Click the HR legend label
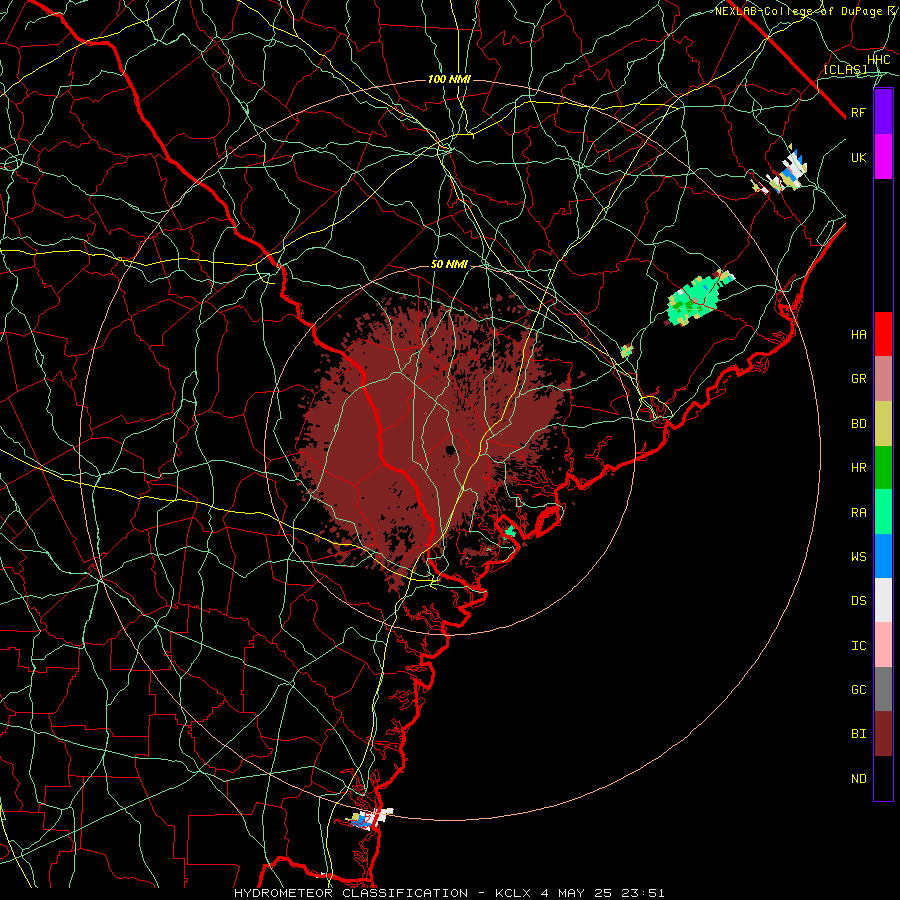 pos(858,468)
